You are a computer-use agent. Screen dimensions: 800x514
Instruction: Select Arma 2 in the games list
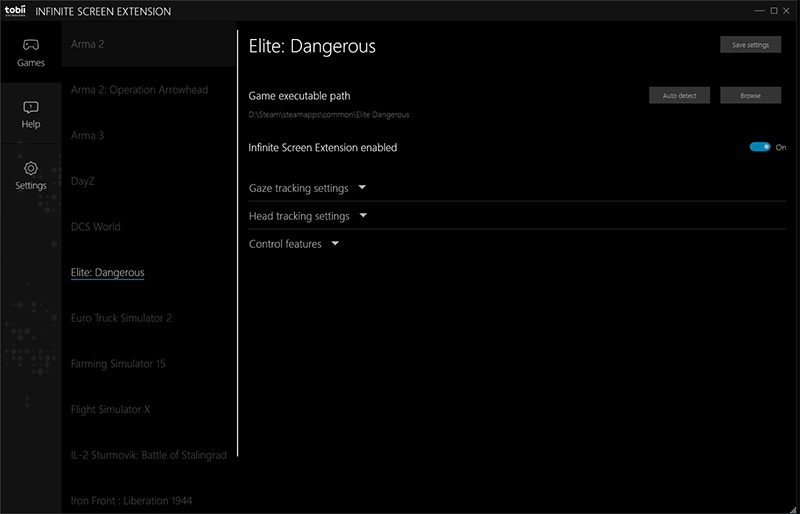pyautogui.click(x=148, y=44)
